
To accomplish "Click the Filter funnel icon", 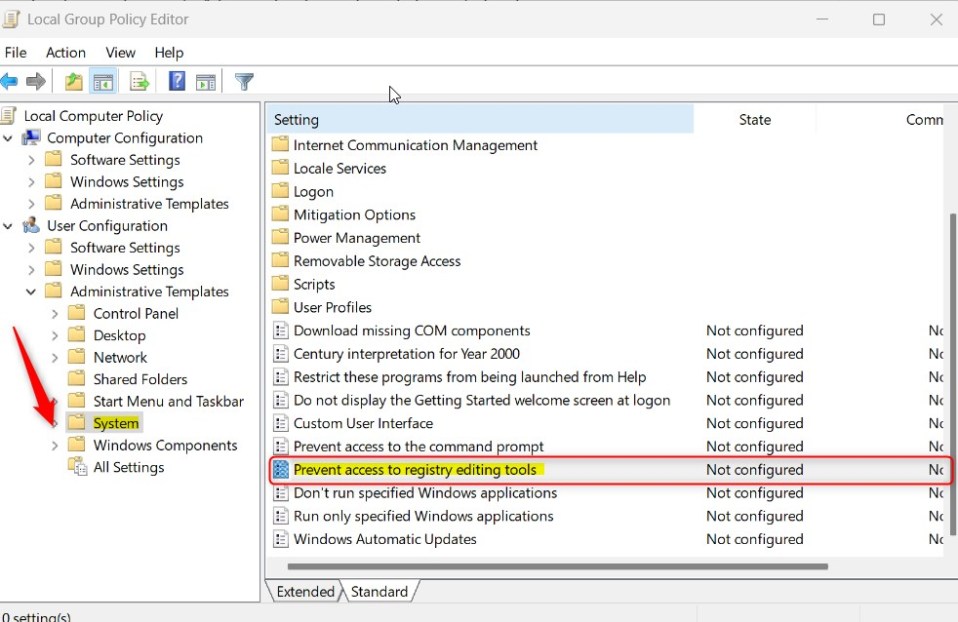I will click(243, 82).
